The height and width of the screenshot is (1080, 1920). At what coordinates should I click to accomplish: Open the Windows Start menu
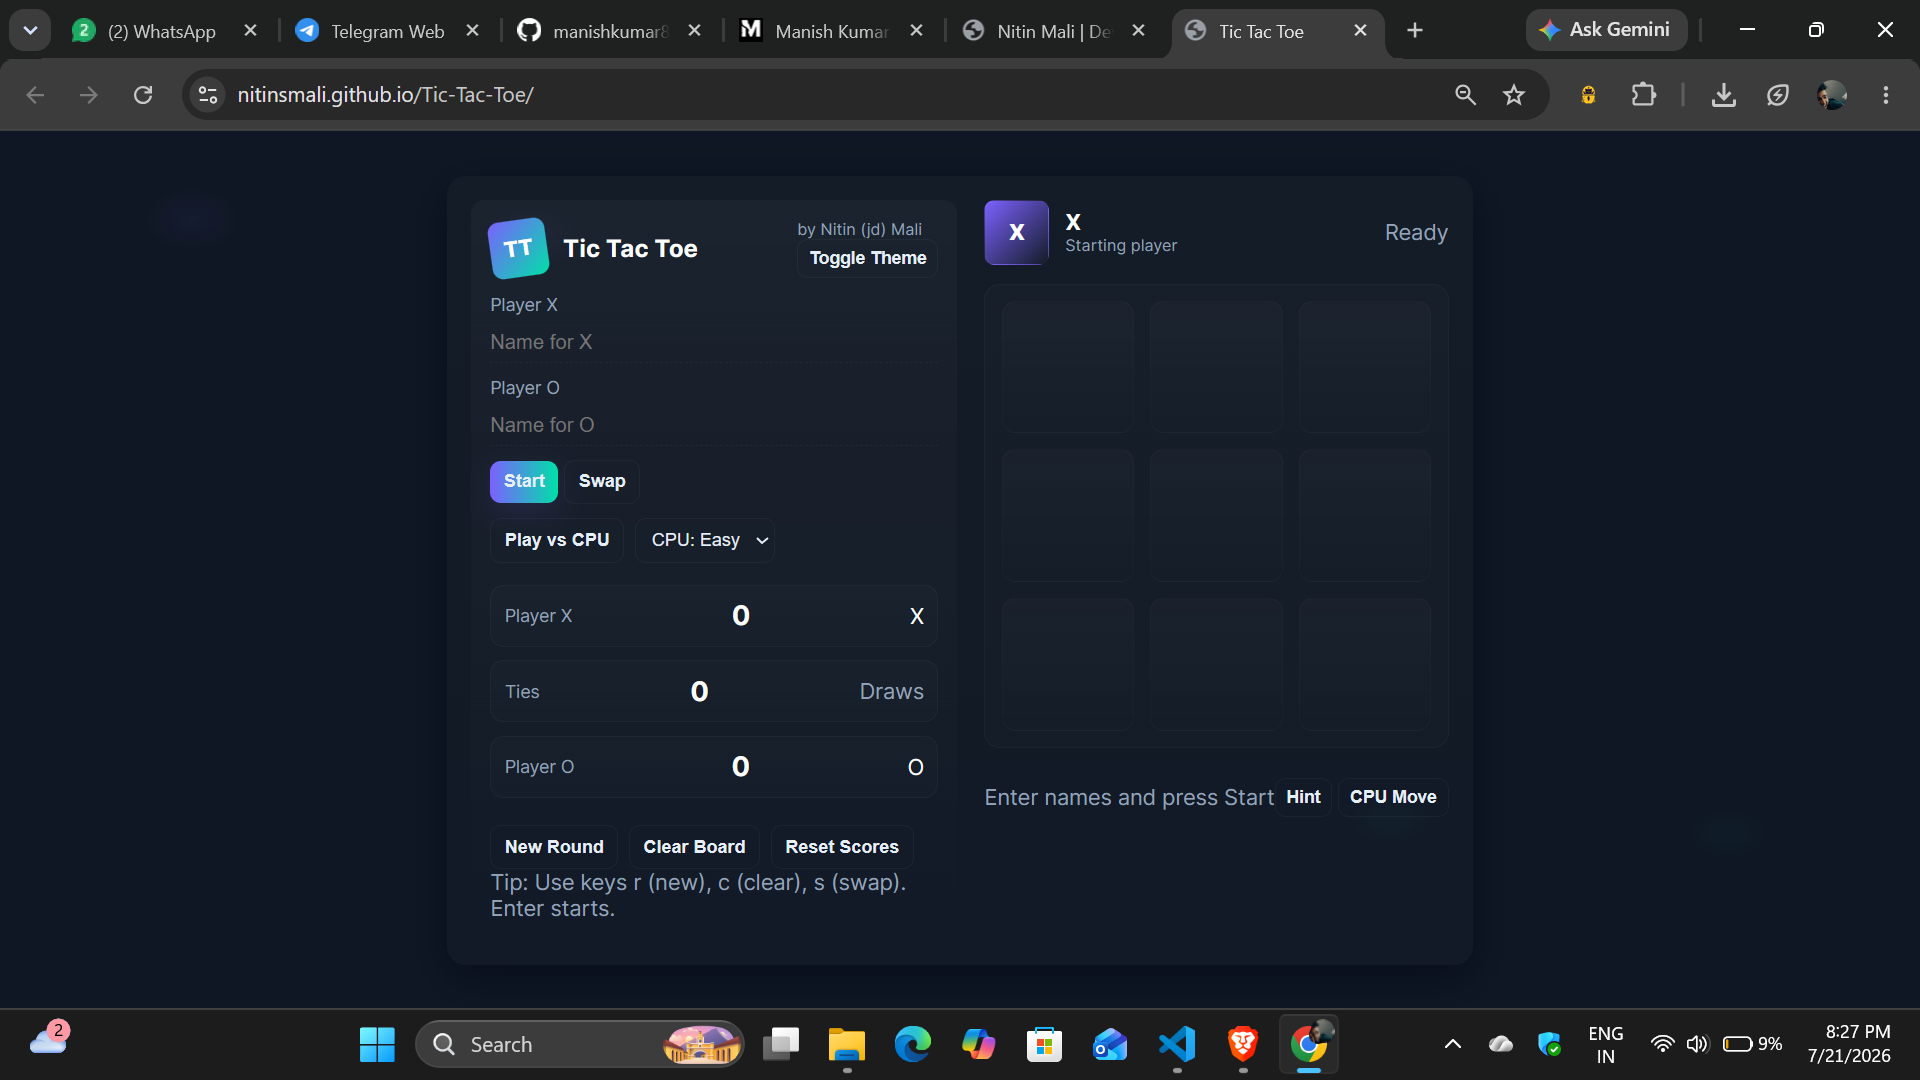(x=377, y=1045)
